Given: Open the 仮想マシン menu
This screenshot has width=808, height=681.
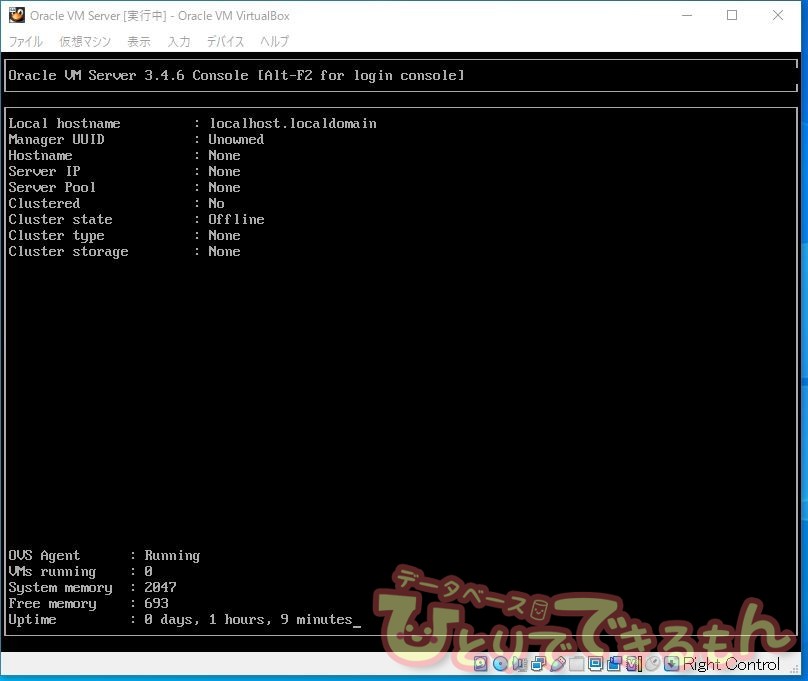Looking at the screenshot, I should coord(85,41).
